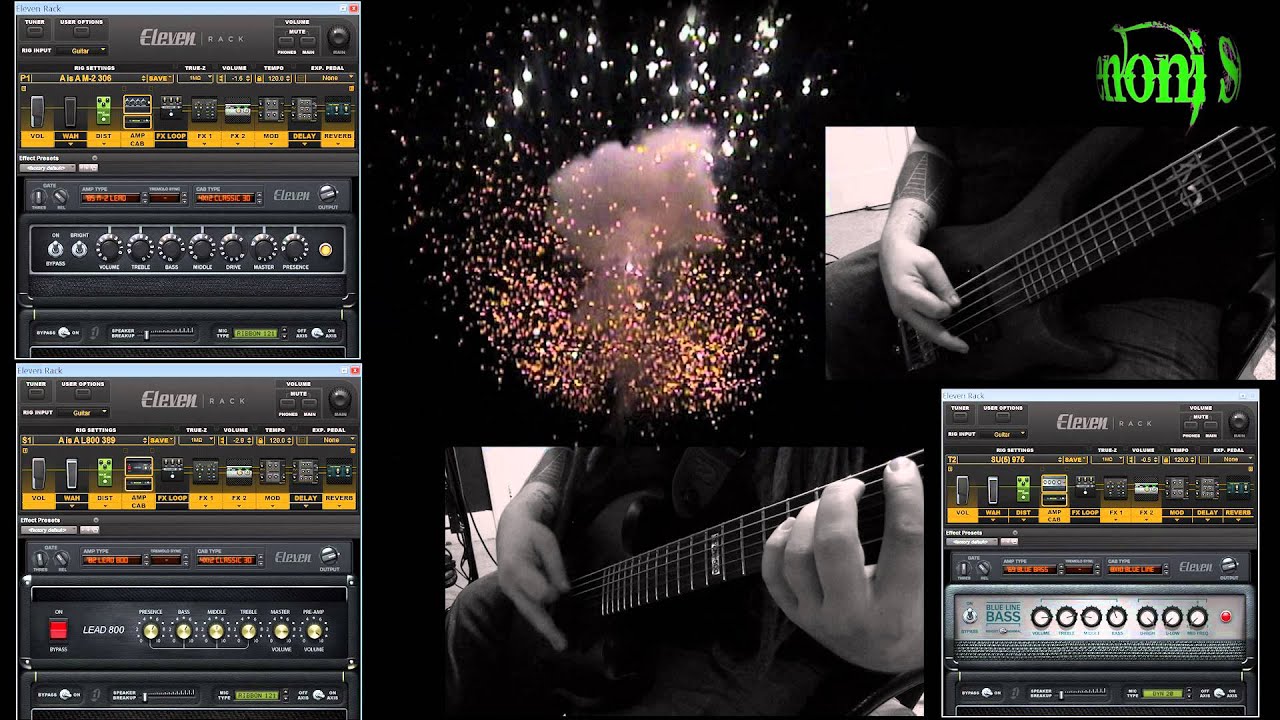Toggle the red ON/bypass switch on the Lead 800 amp

[59, 629]
